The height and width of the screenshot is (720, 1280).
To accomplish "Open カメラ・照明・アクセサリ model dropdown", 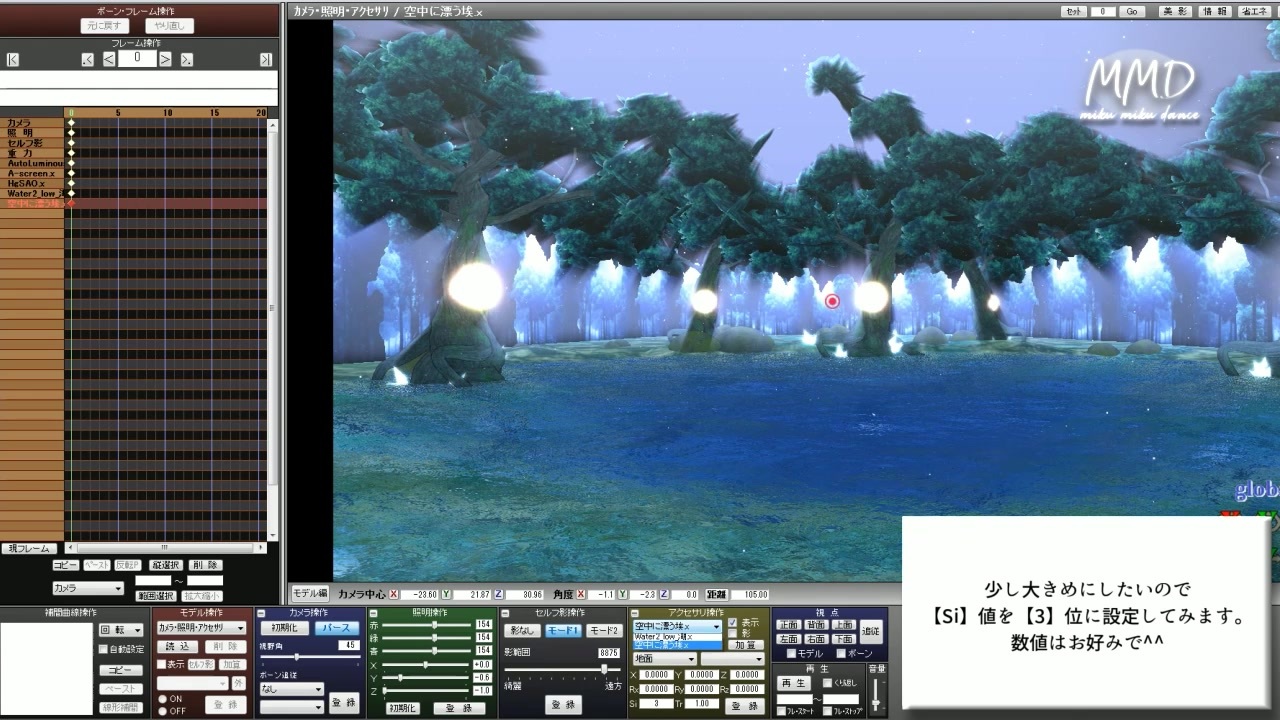I will (201, 628).
